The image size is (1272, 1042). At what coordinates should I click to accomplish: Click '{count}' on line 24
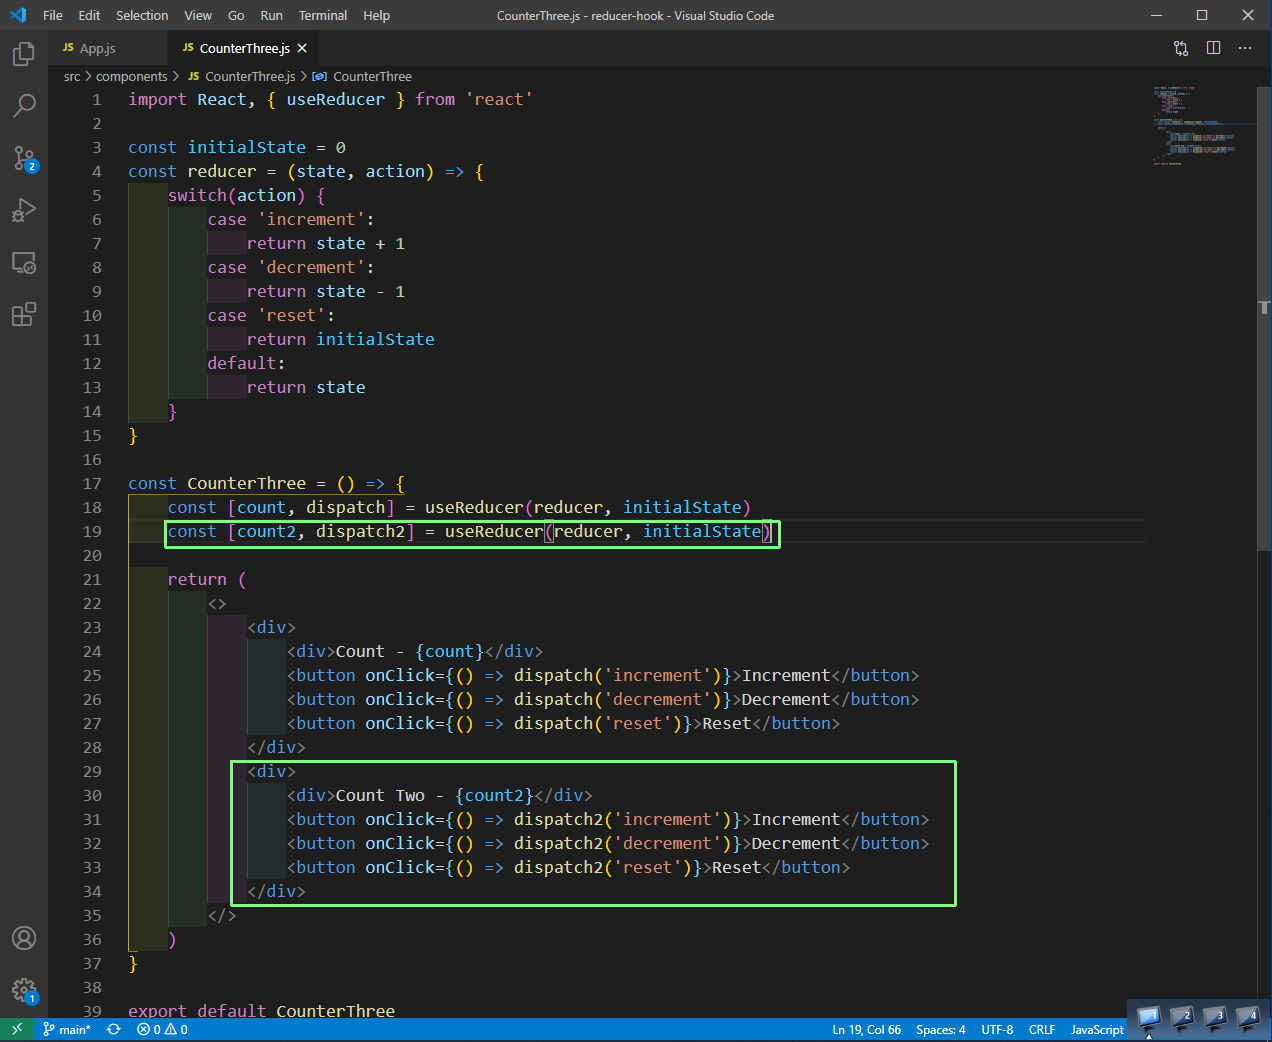[x=449, y=651]
